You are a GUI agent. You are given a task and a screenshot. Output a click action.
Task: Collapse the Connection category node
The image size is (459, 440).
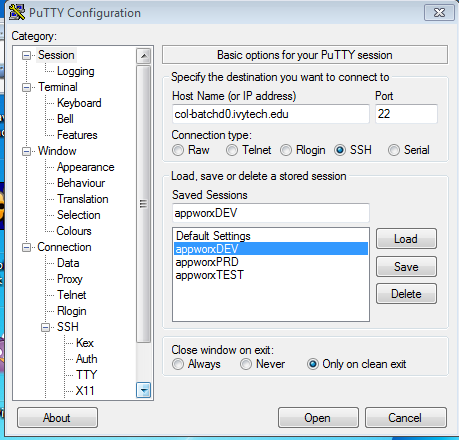pyautogui.click(x=27, y=247)
